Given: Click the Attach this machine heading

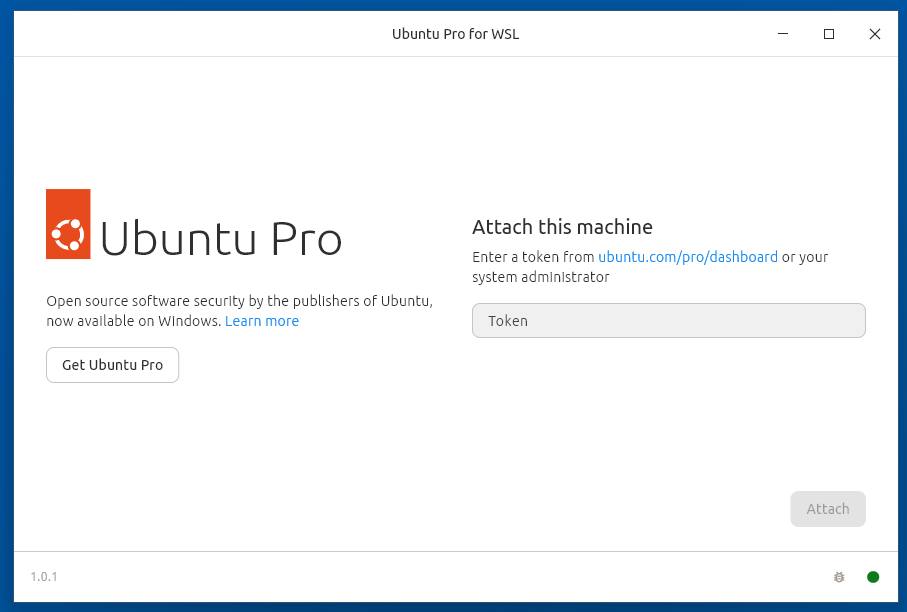Looking at the screenshot, I should click(562, 227).
